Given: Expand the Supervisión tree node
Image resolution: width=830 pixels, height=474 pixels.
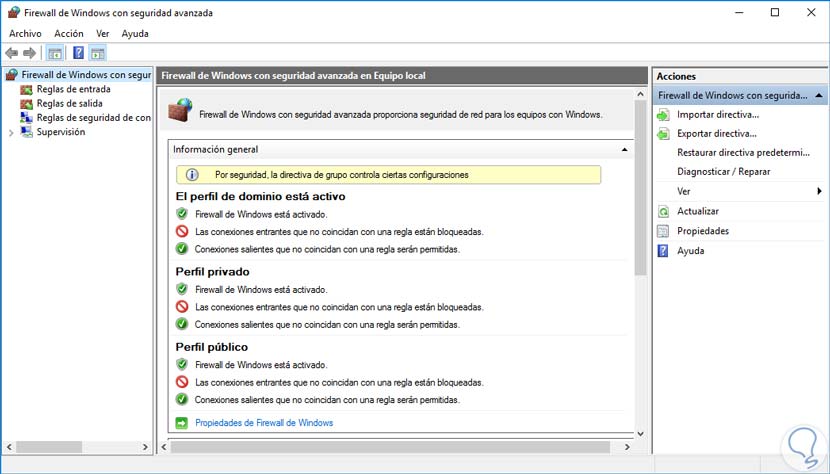Looking at the screenshot, I should [11, 132].
